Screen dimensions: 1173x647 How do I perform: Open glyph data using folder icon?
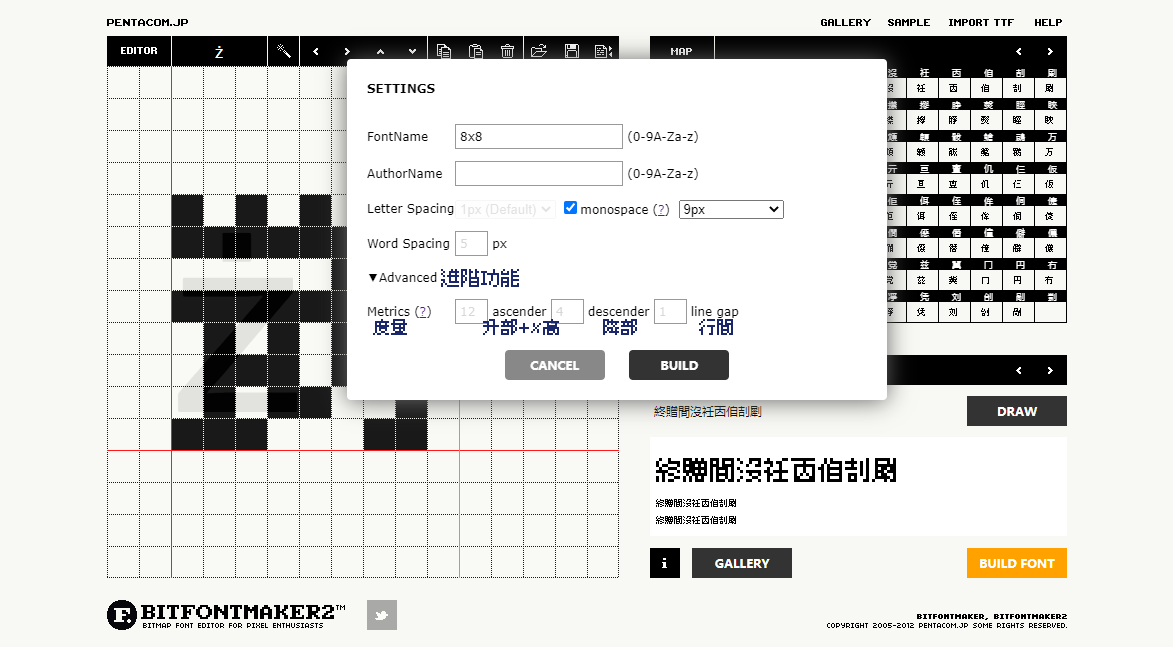[x=539, y=50]
